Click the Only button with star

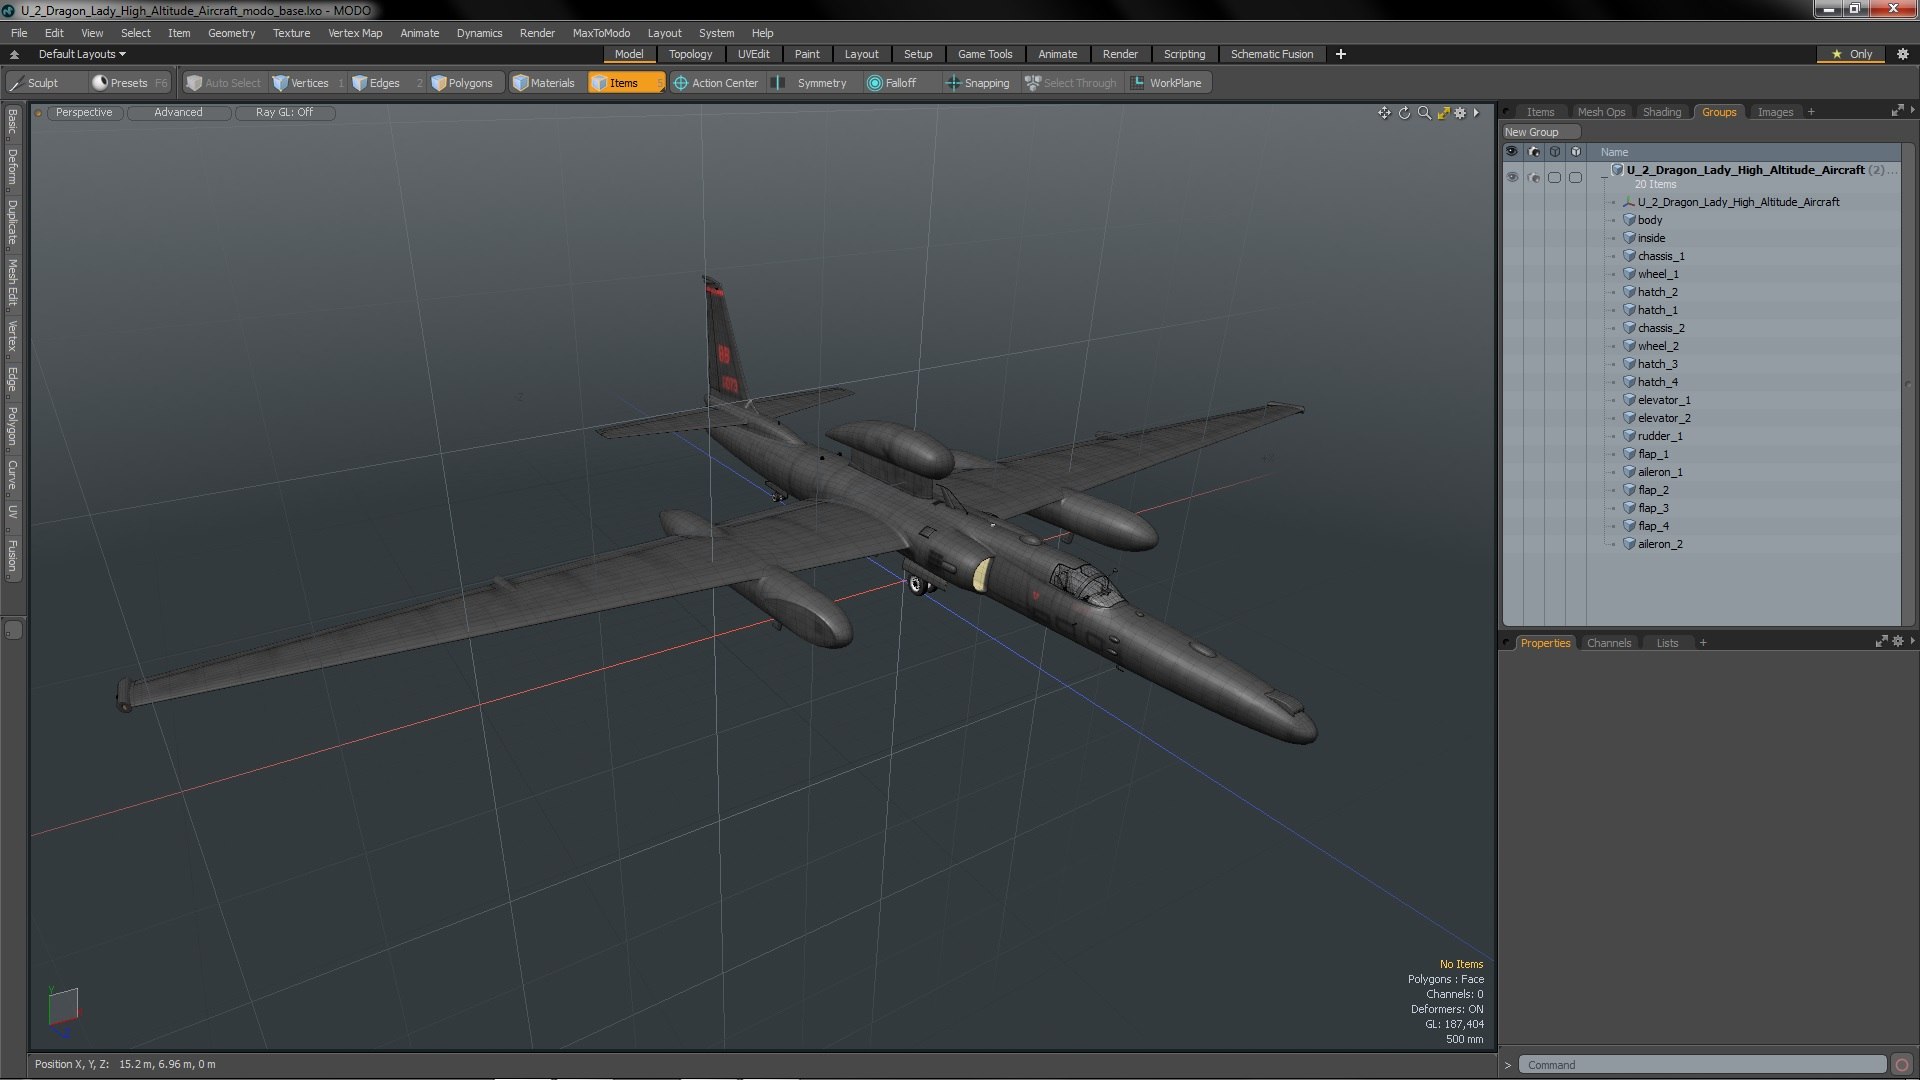1851,54
